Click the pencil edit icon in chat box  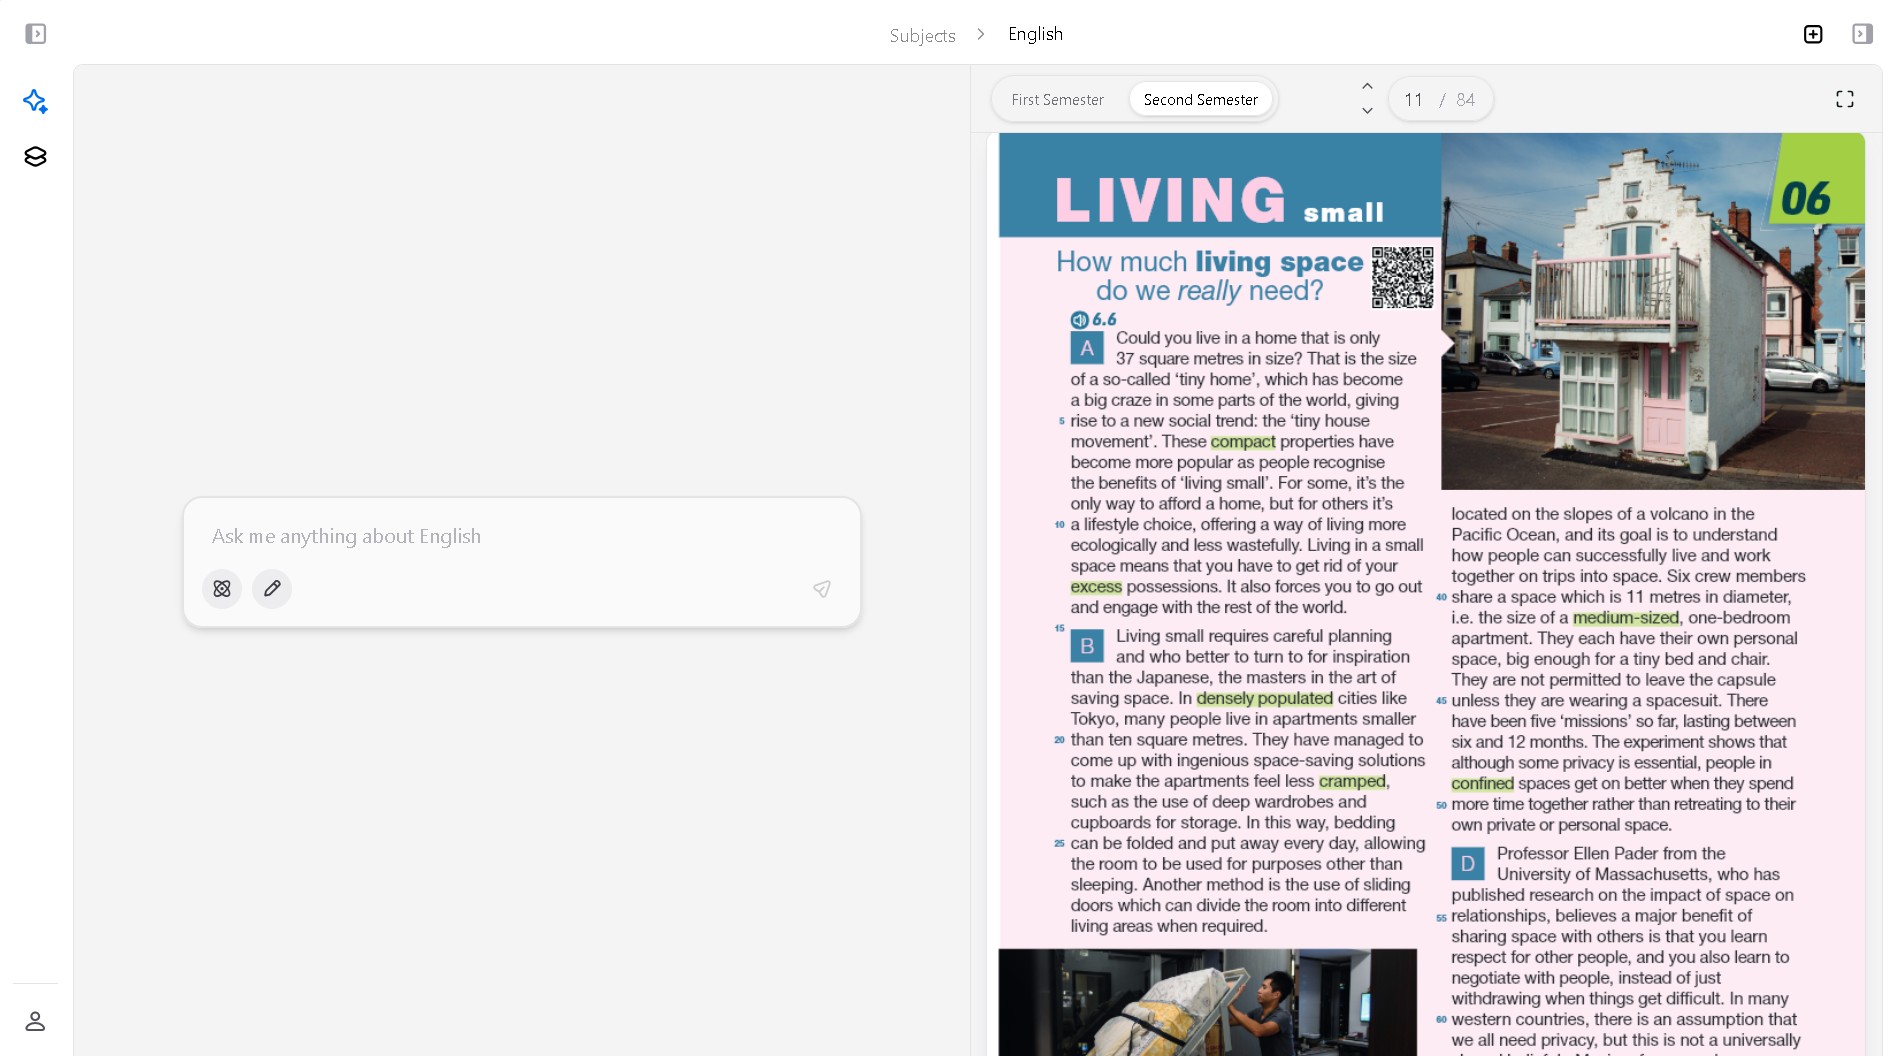[x=272, y=589]
